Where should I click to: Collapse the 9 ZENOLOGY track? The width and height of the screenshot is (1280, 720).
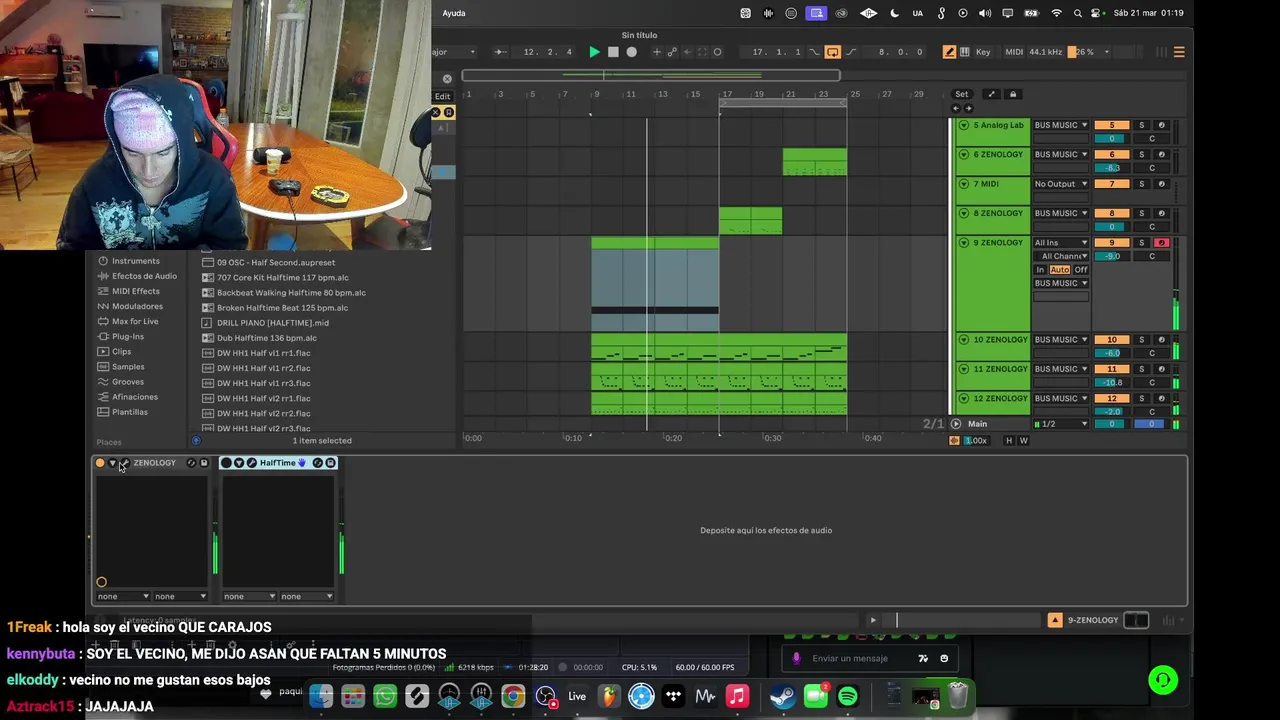tap(964, 242)
